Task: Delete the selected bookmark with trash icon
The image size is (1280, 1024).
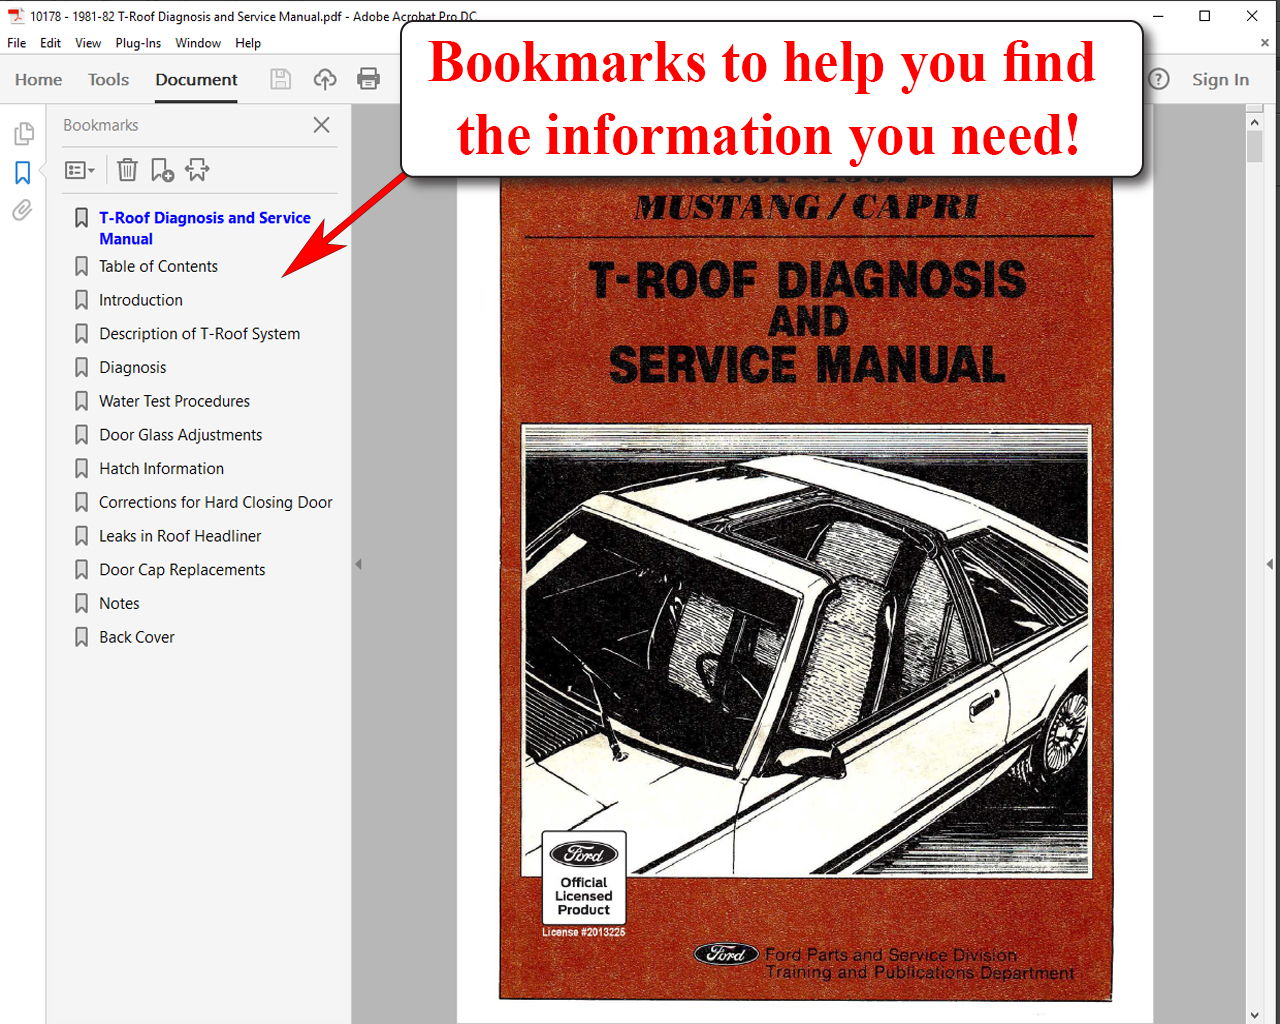Action: tap(127, 170)
